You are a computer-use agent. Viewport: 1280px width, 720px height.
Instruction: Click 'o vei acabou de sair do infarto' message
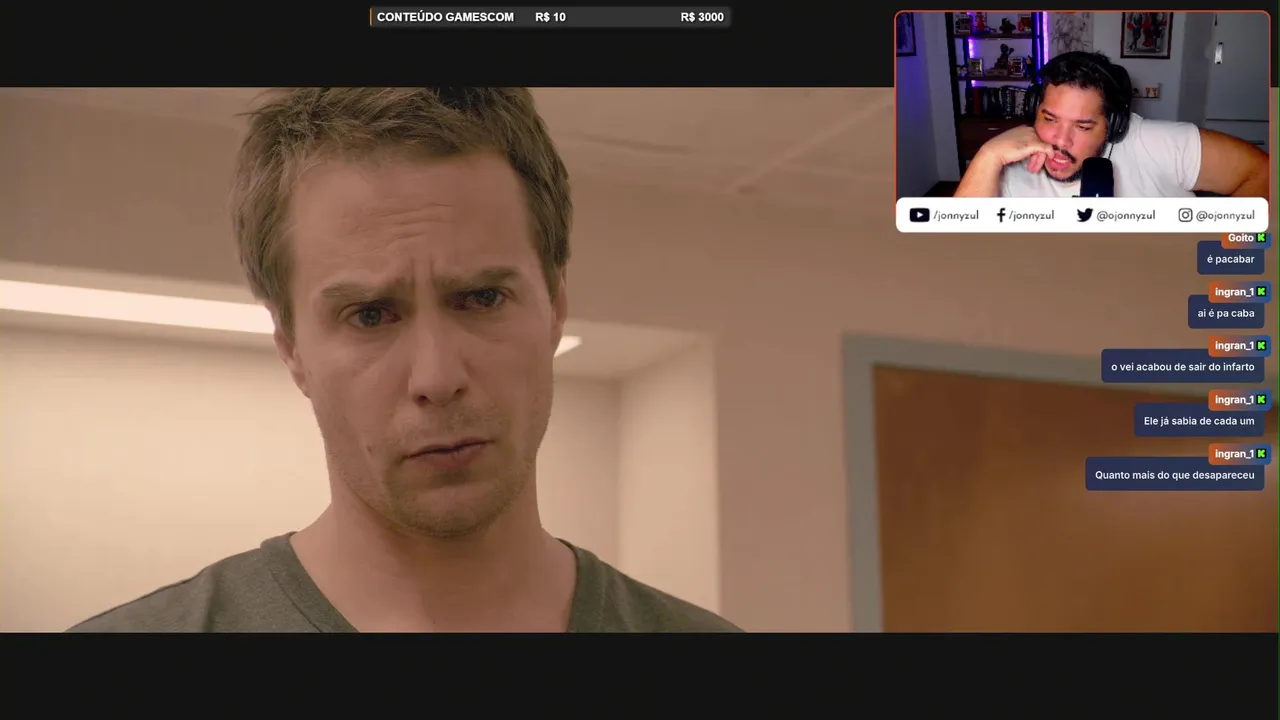(1182, 367)
